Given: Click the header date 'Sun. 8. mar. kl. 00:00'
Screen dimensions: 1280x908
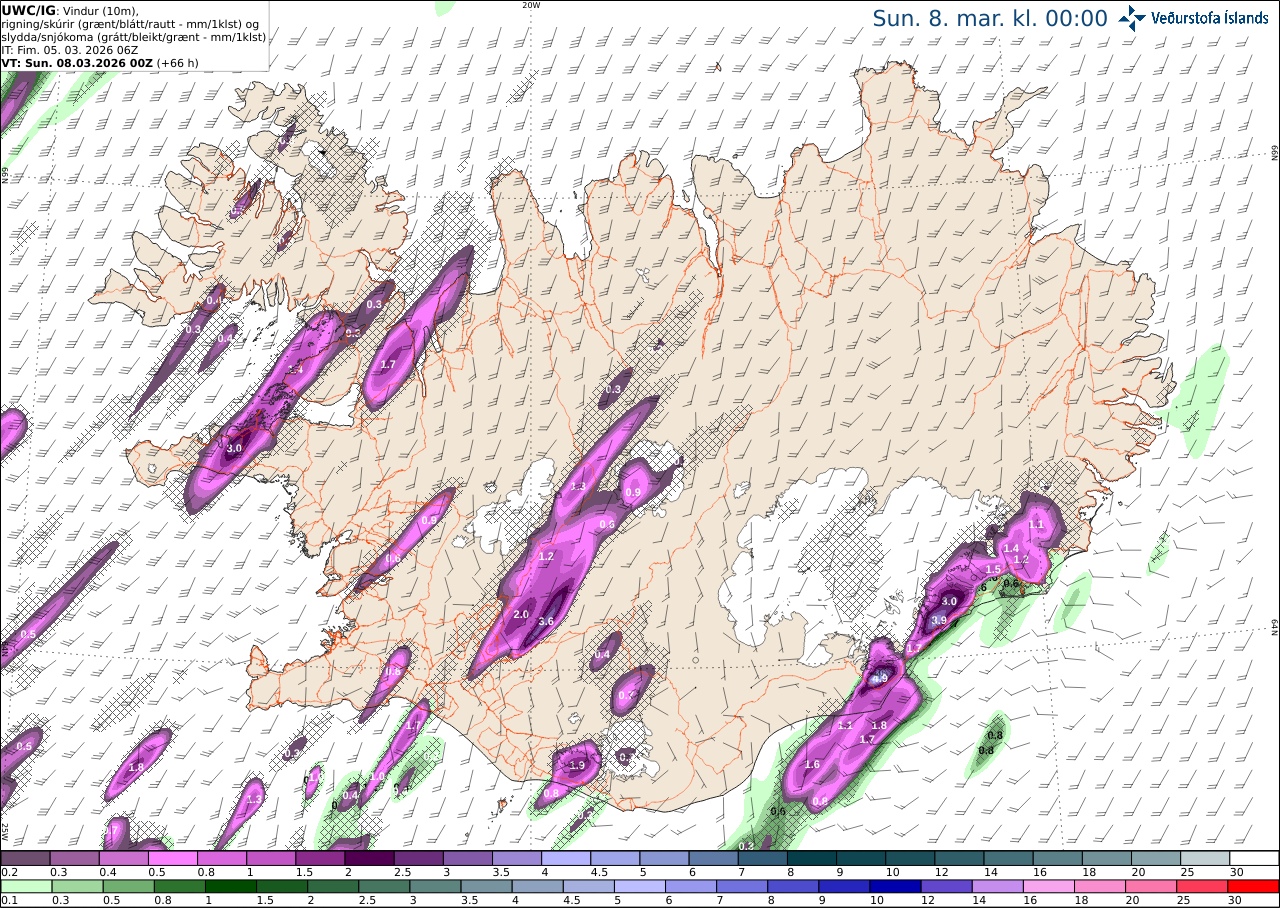Looking at the screenshot, I should pyautogui.click(x=990, y=19).
